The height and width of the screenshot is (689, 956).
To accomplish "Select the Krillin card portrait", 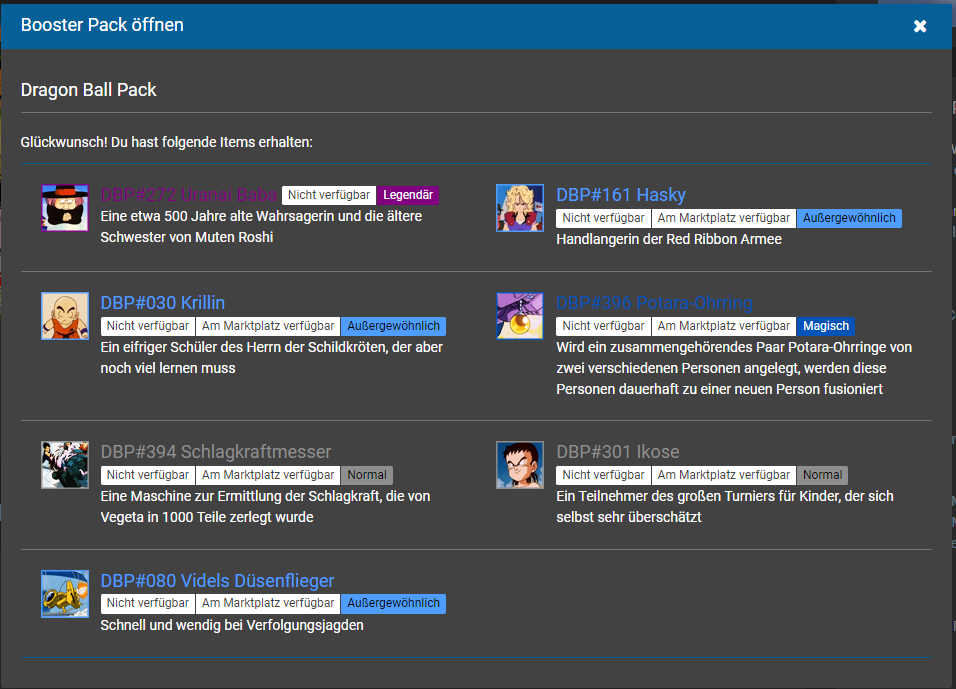I will 65,316.
